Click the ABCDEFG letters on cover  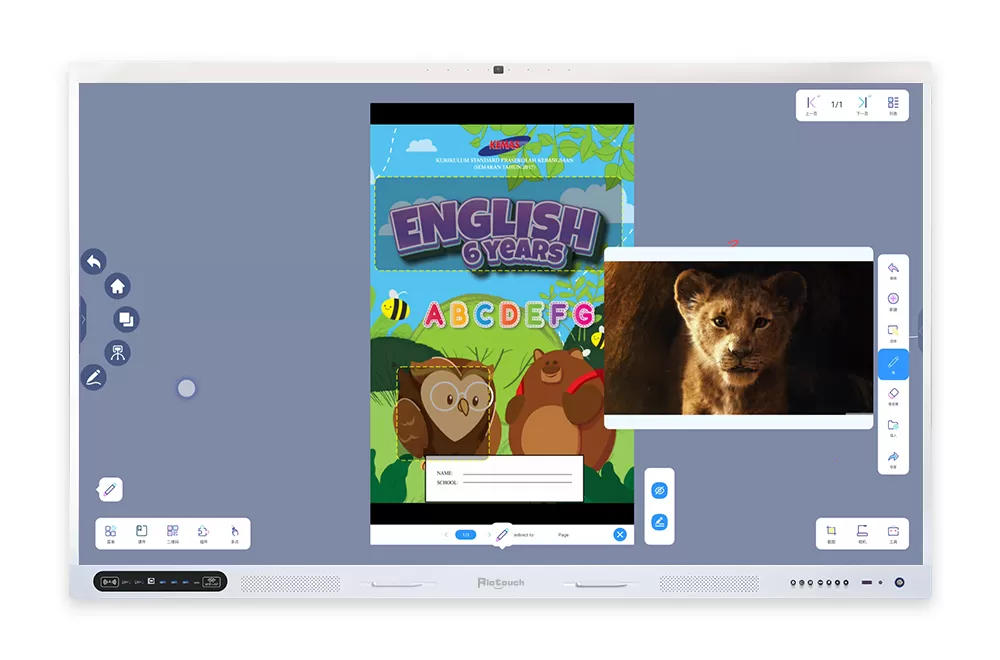click(509, 314)
